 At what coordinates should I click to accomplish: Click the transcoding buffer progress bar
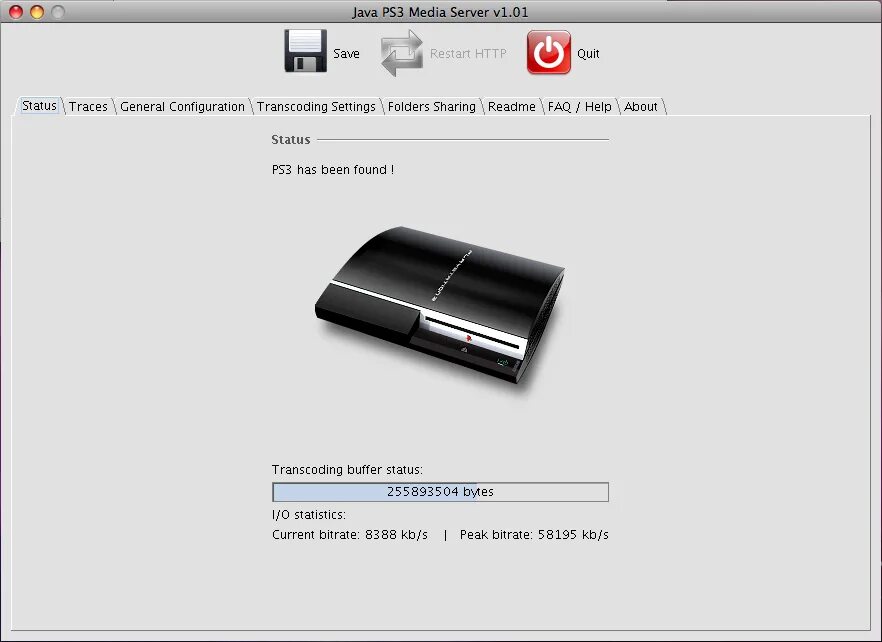pyautogui.click(x=440, y=492)
